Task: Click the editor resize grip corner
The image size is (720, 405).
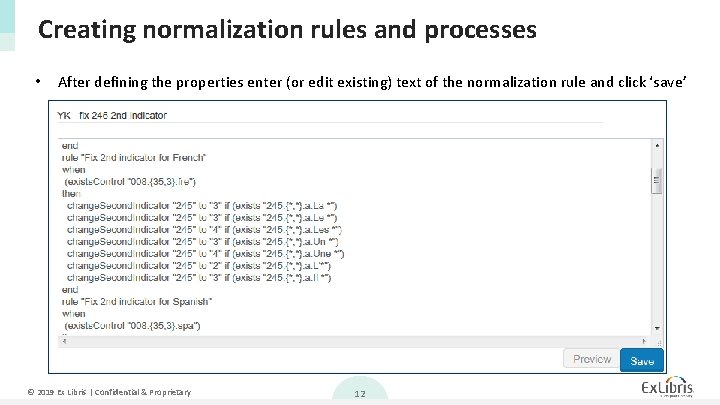Action: (659, 342)
